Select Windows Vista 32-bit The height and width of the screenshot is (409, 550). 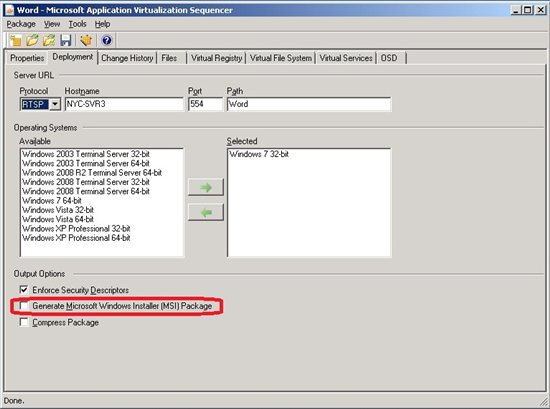coord(58,210)
